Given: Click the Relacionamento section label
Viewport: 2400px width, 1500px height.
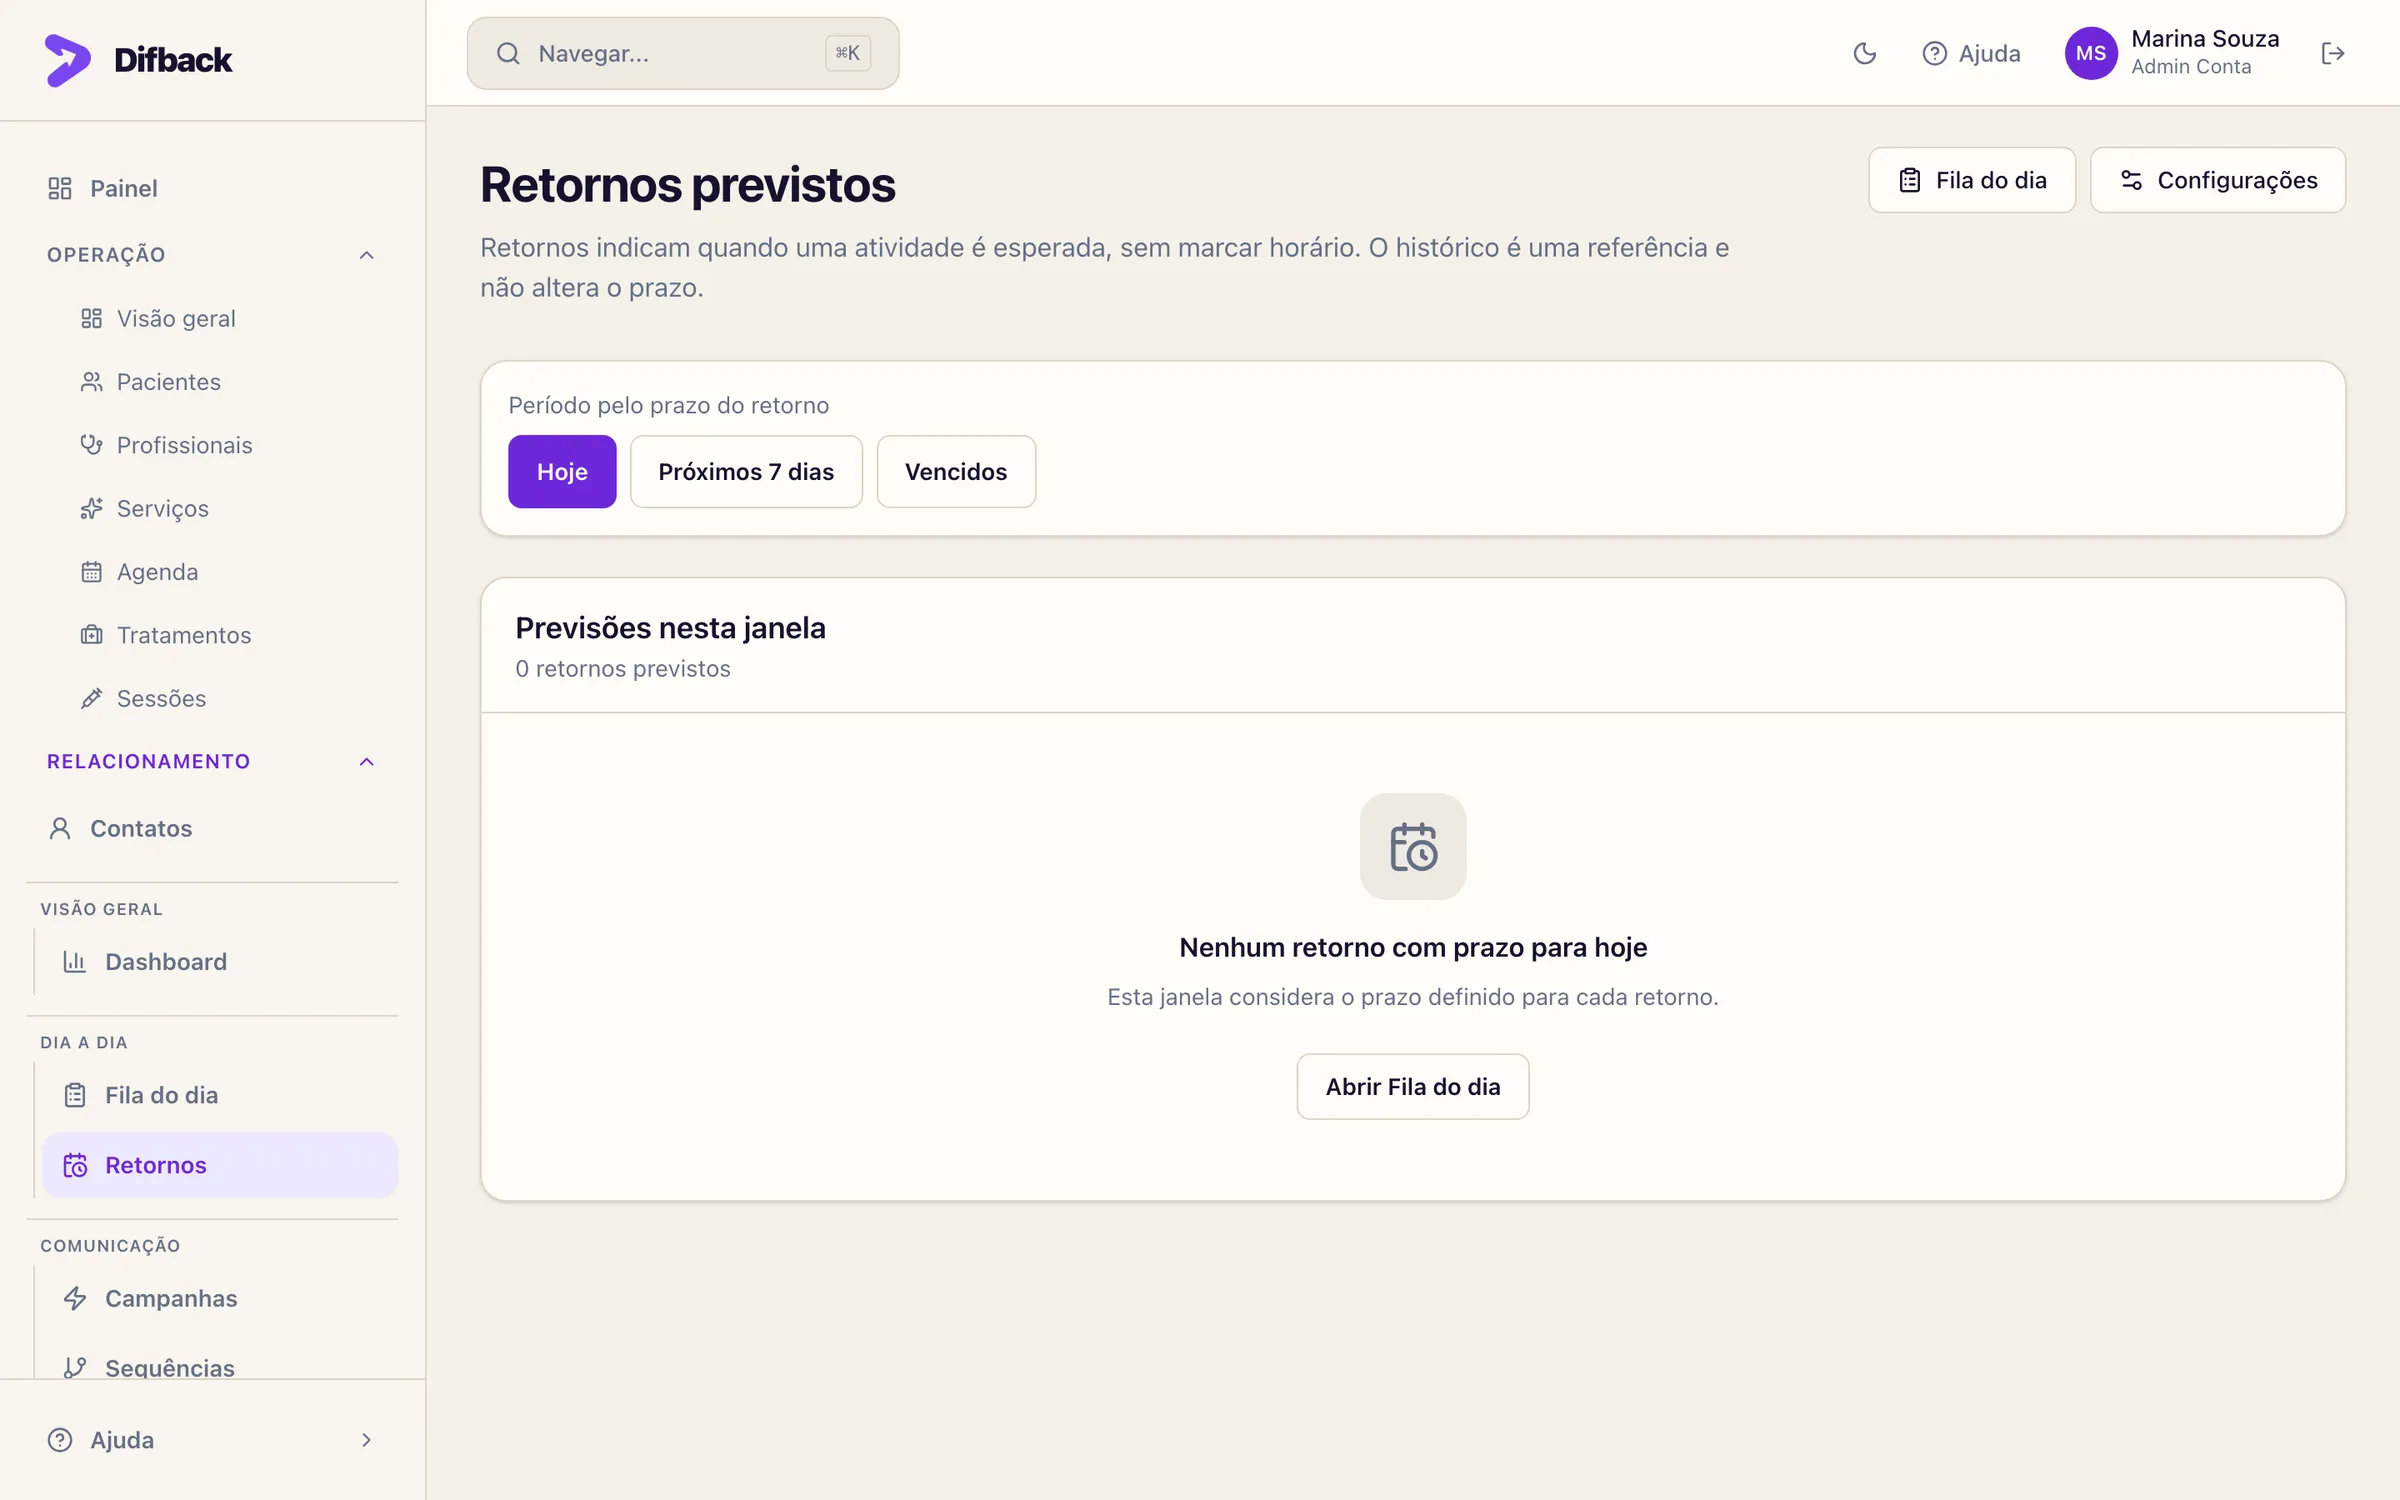Looking at the screenshot, I should [x=148, y=762].
